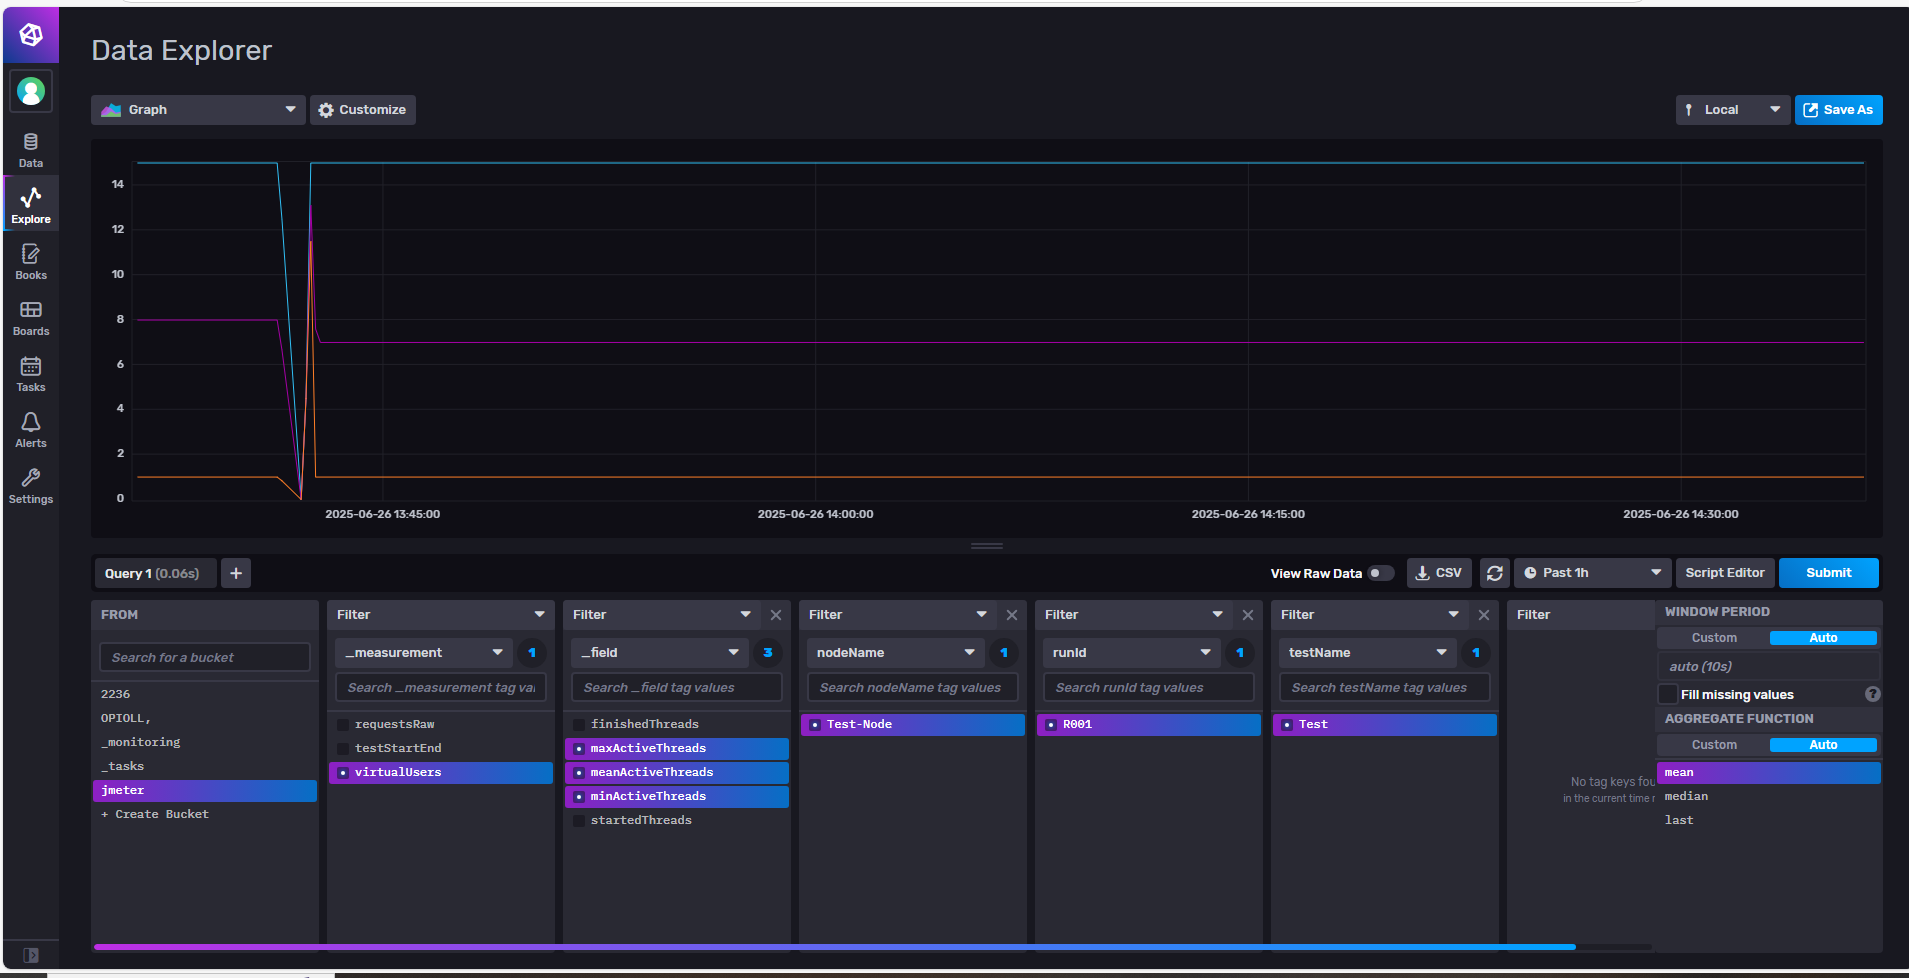Open the Explore section in sidebar
Image resolution: width=1909 pixels, height=978 pixels.
pyautogui.click(x=31, y=204)
